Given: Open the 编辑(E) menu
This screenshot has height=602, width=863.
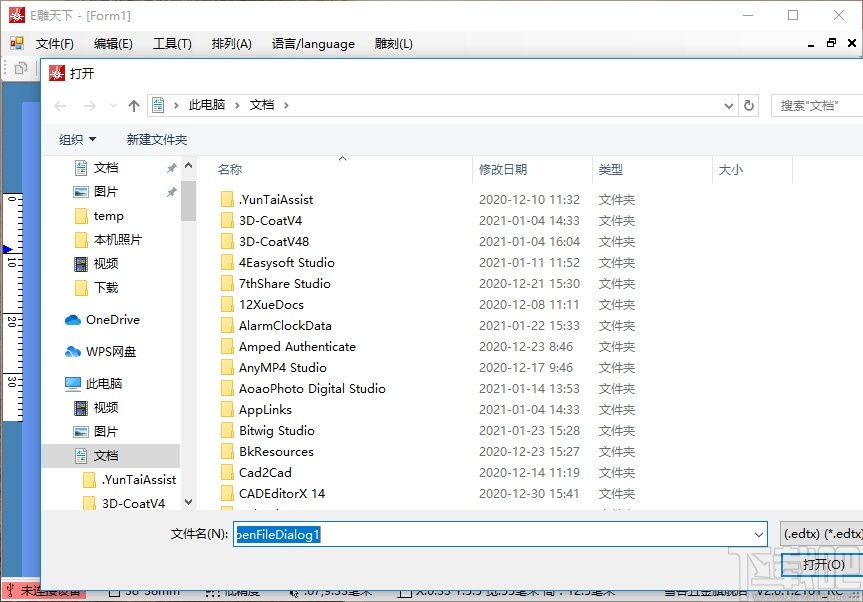Looking at the screenshot, I should coord(113,43).
